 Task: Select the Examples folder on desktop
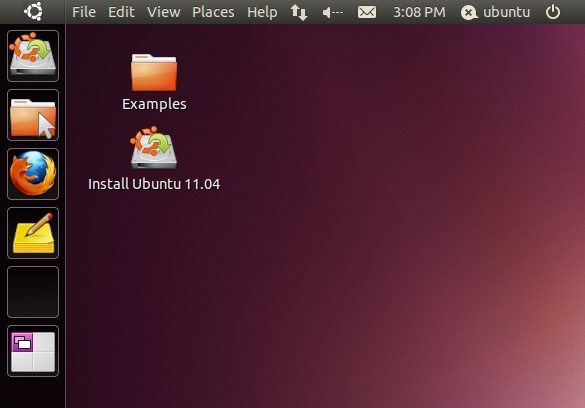tap(154, 82)
